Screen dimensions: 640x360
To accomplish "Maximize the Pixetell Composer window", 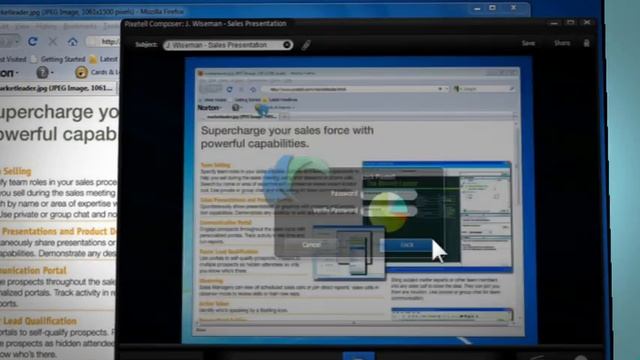I will 571,22.
